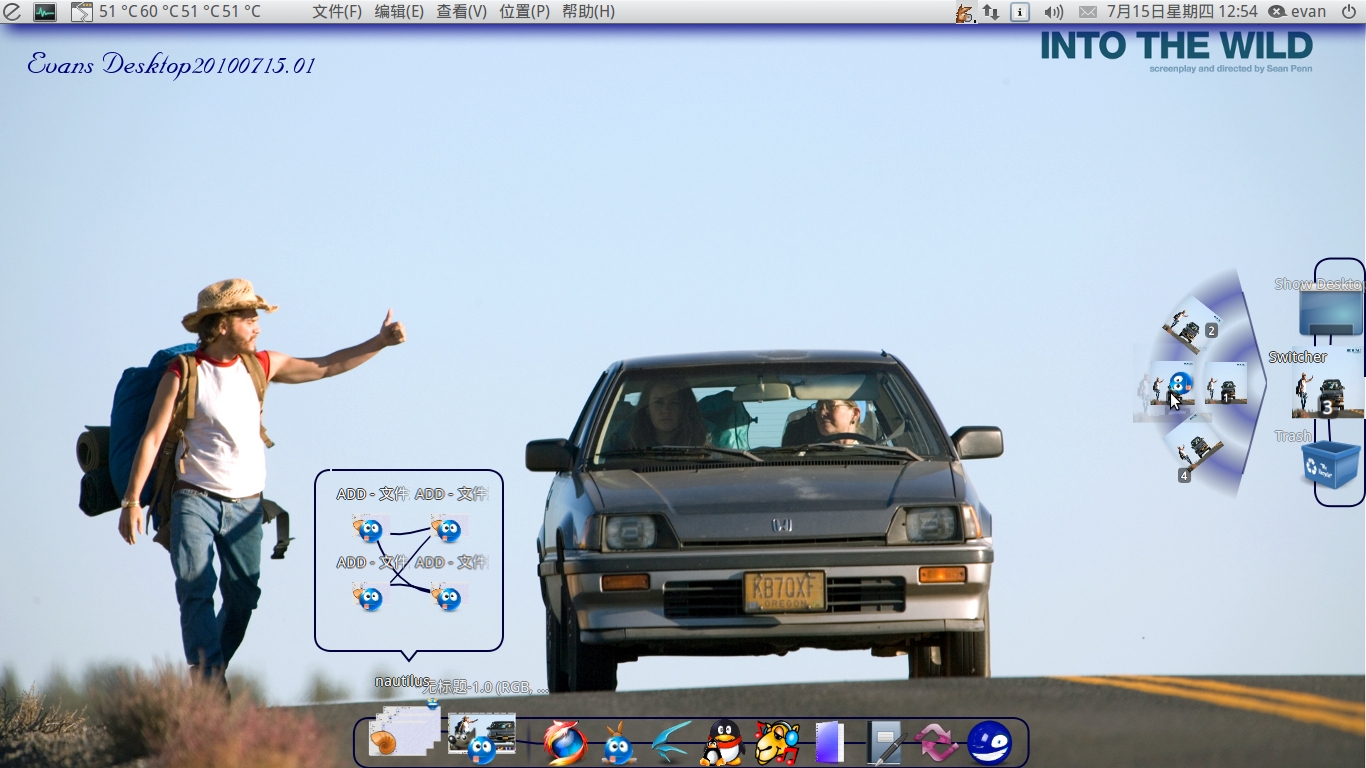Click the pink sync arrows dock icon

point(937,743)
